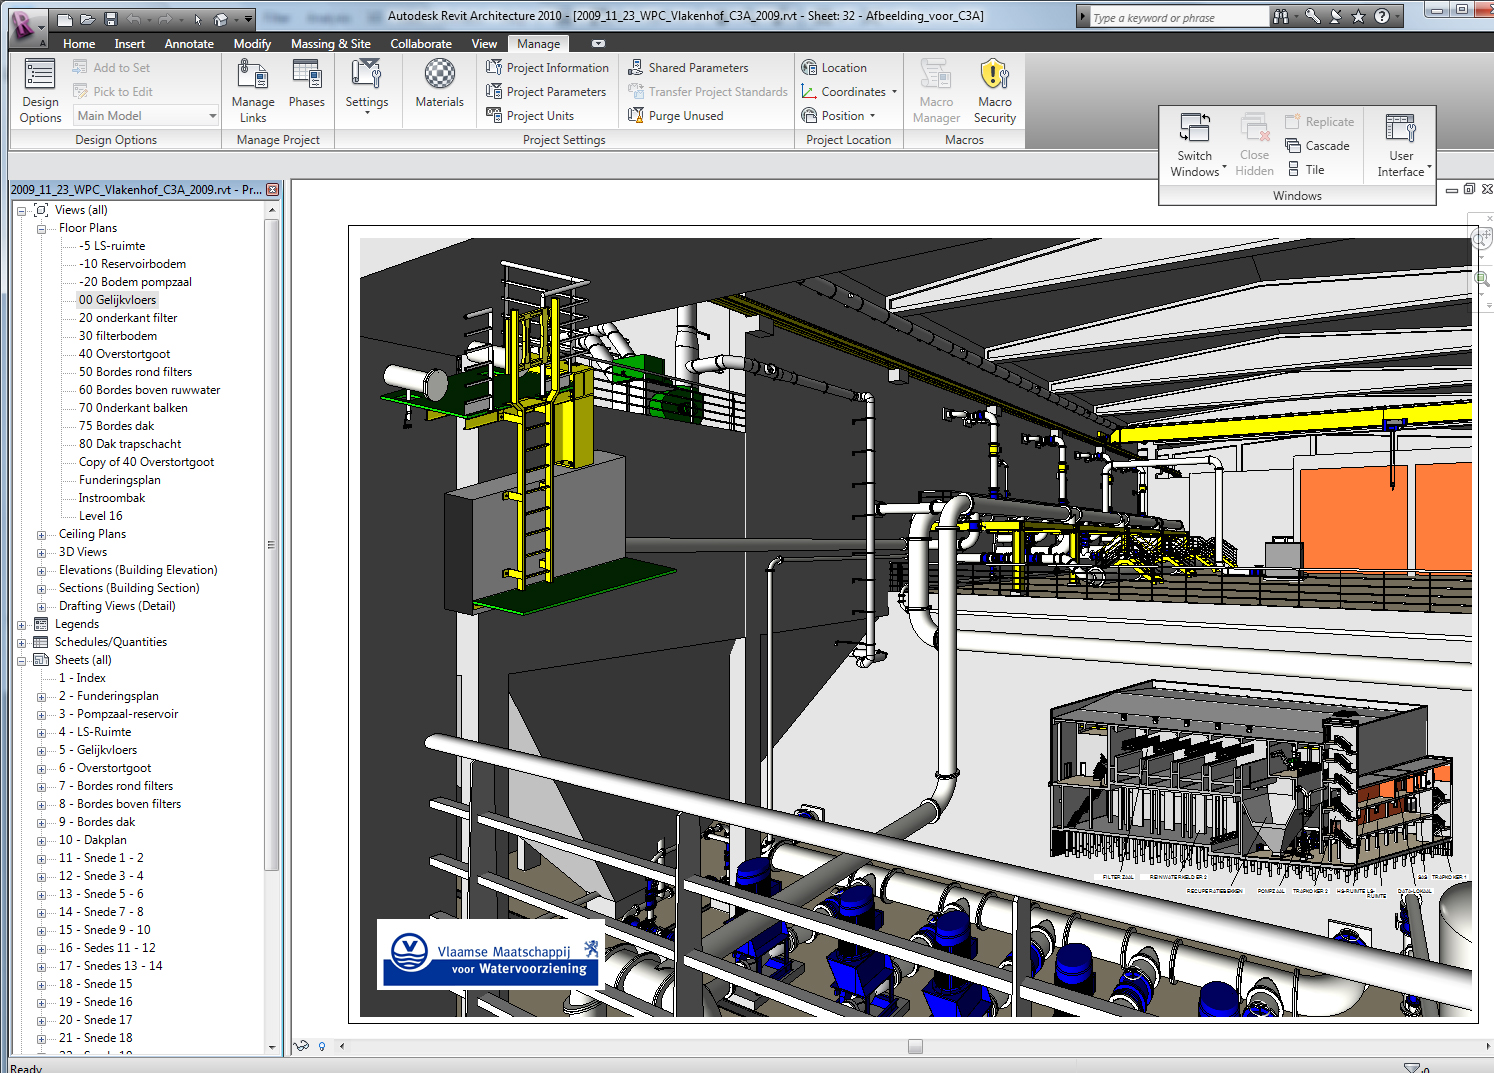Expand the Schedules/Quantities tree node

pos(21,643)
